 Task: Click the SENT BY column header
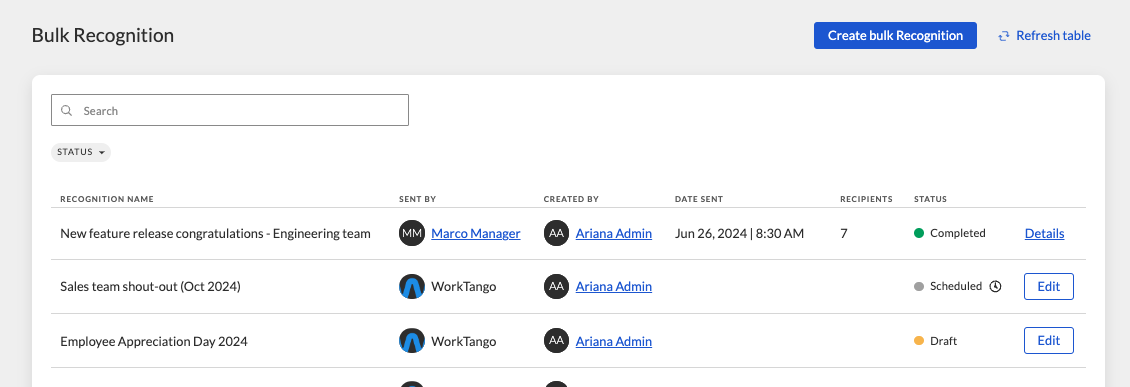[x=417, y=199]
